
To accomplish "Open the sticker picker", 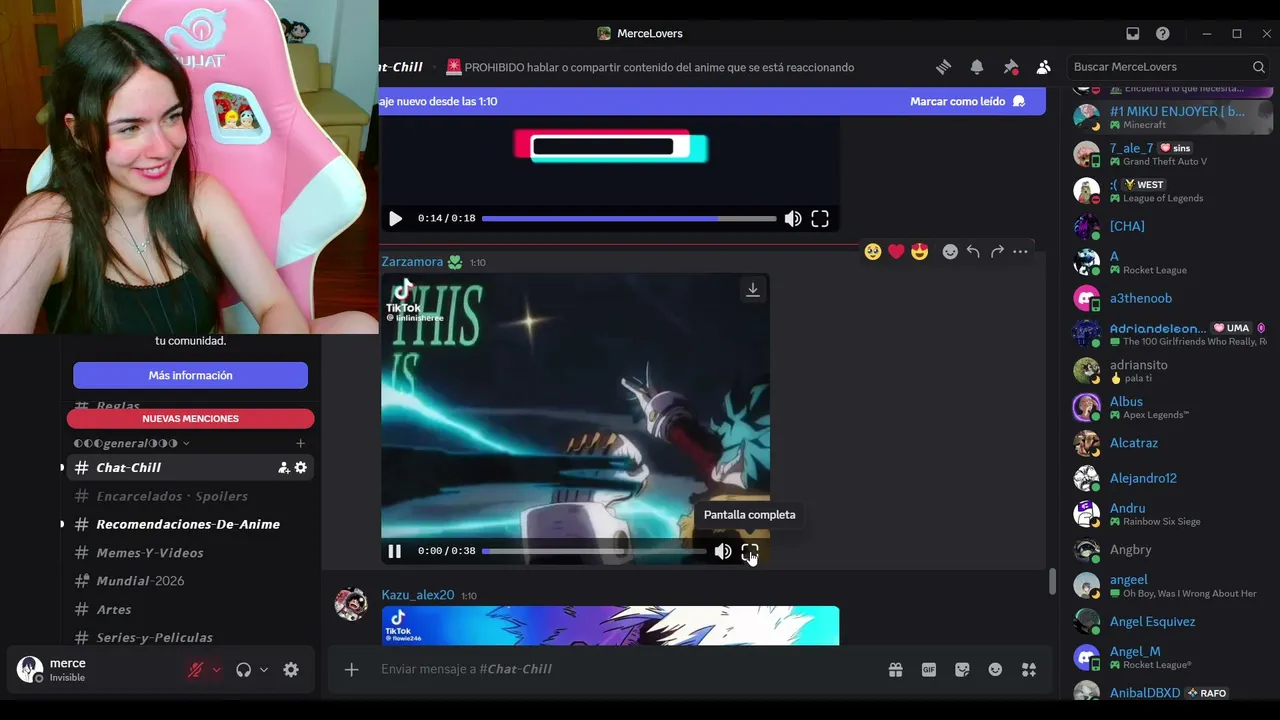I will (x=962, y=669).
